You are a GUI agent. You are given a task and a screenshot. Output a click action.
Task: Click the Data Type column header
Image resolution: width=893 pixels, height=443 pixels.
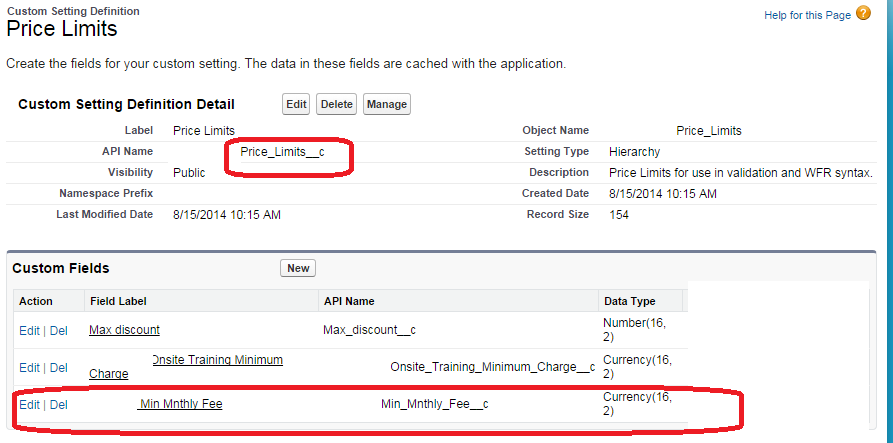pyautogui.click(x=629, y=301)
